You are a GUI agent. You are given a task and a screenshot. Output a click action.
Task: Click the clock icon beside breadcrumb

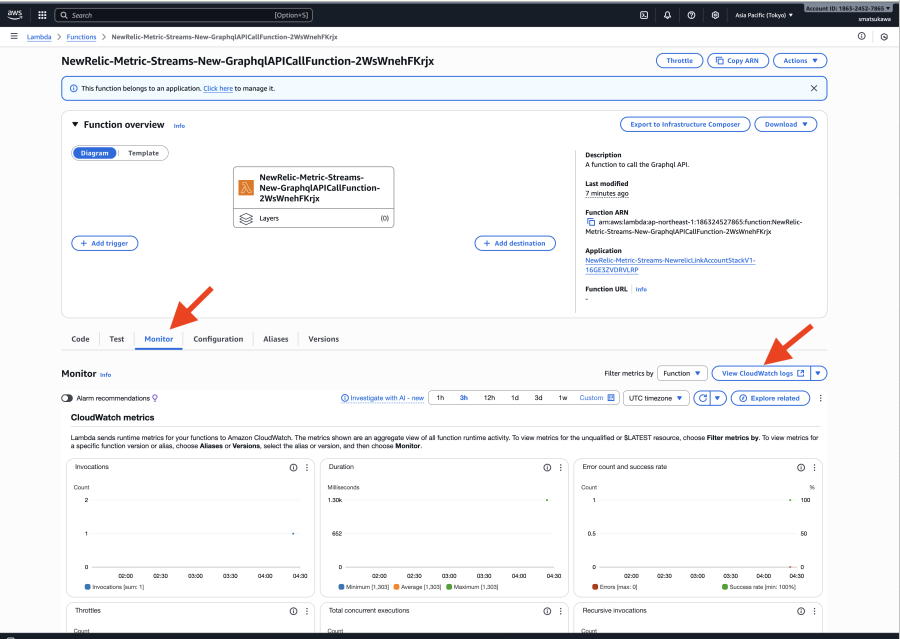(x=884, y=37)
